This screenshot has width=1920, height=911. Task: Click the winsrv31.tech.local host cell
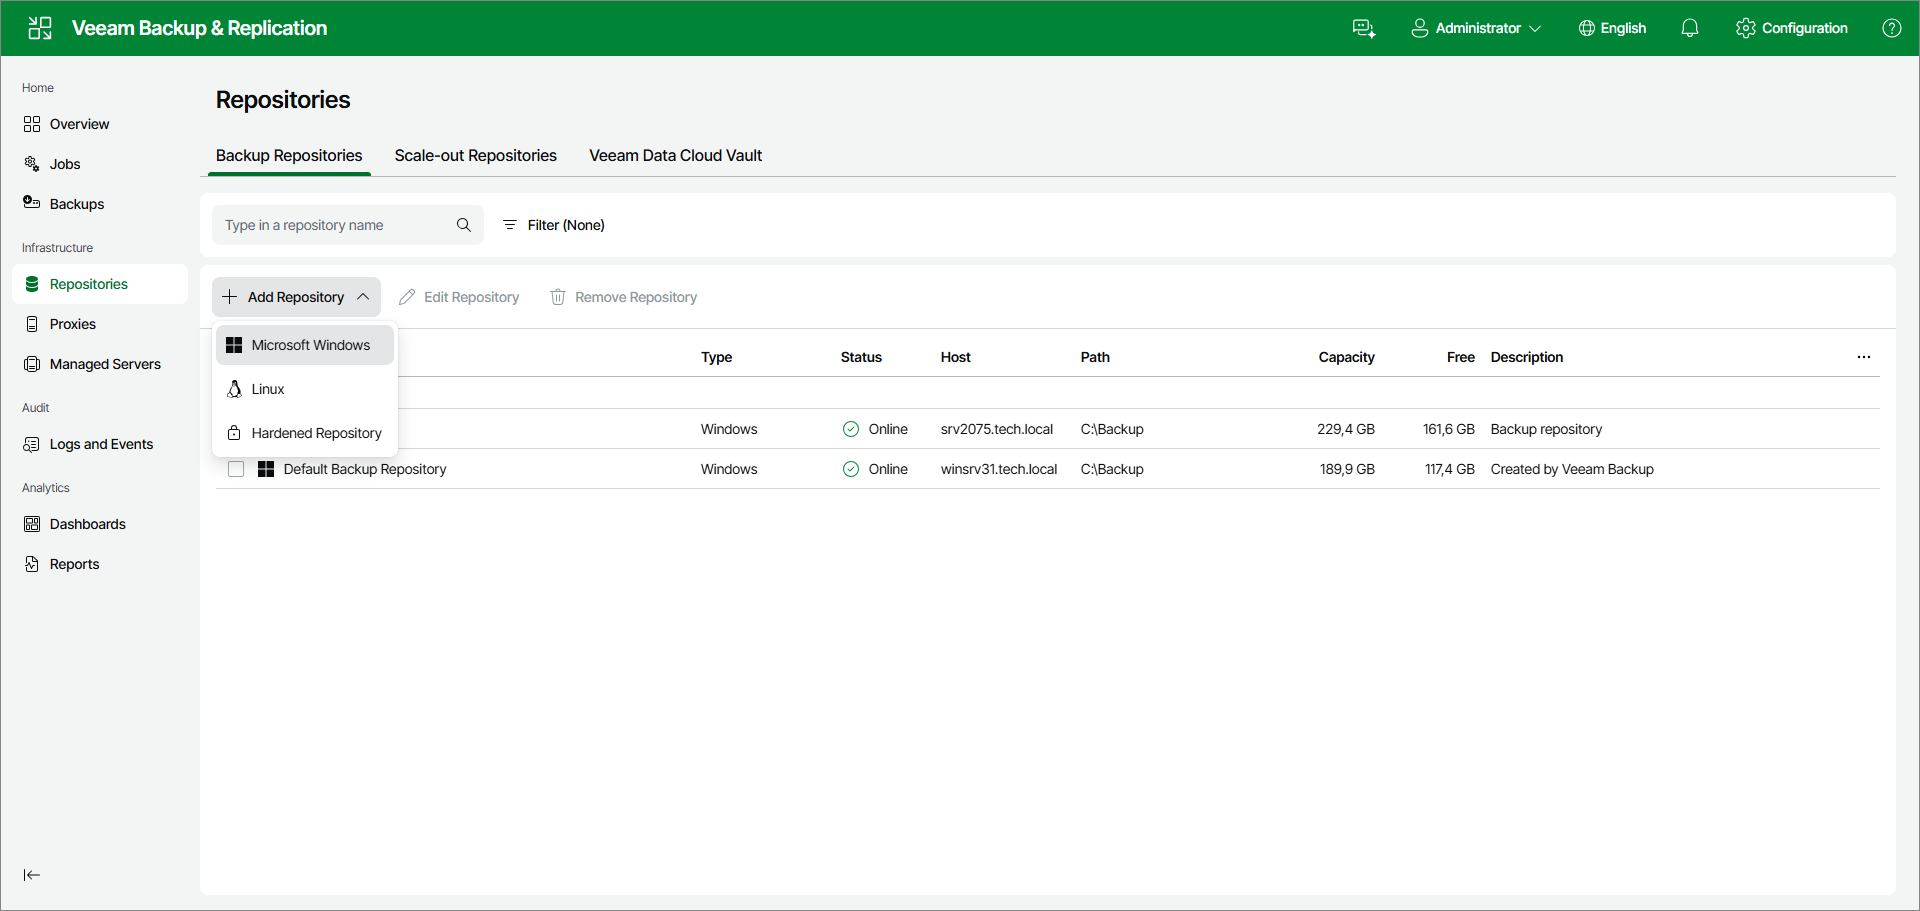998,469
